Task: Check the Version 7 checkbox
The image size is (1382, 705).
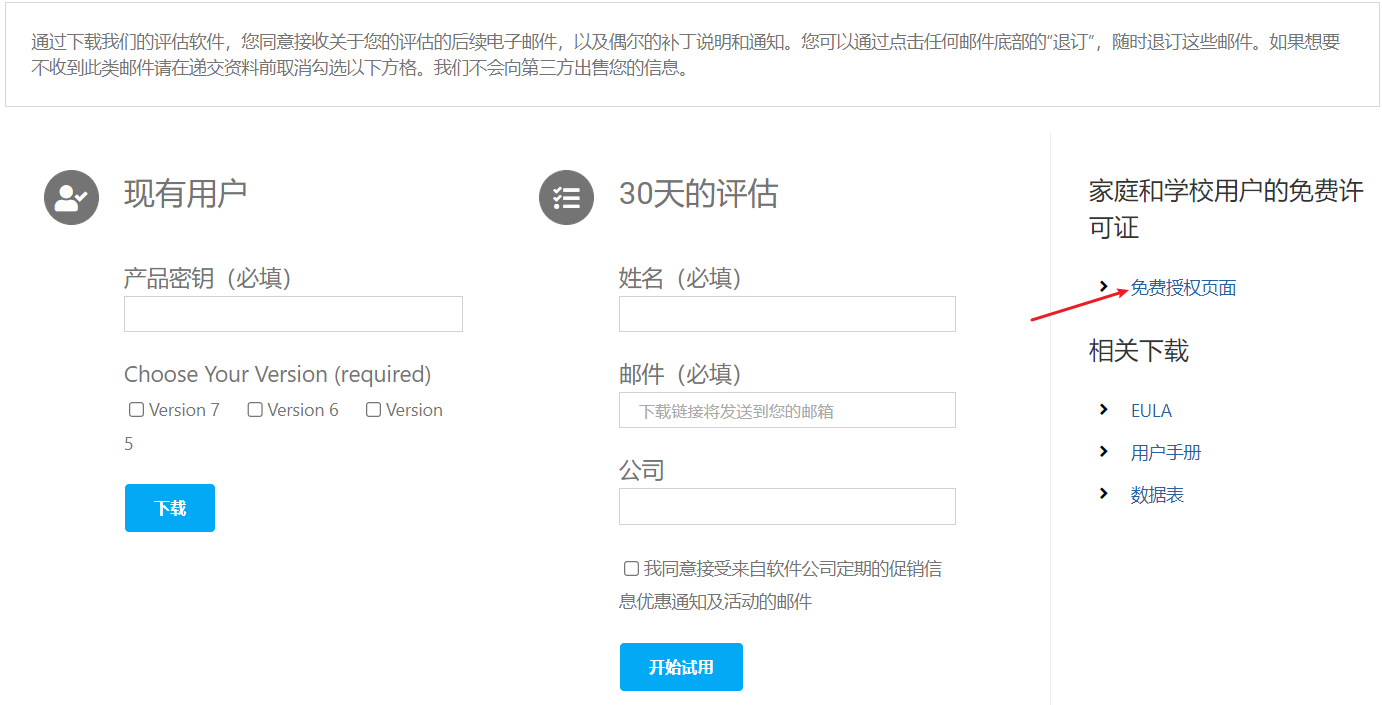Action: click(136, 409)
